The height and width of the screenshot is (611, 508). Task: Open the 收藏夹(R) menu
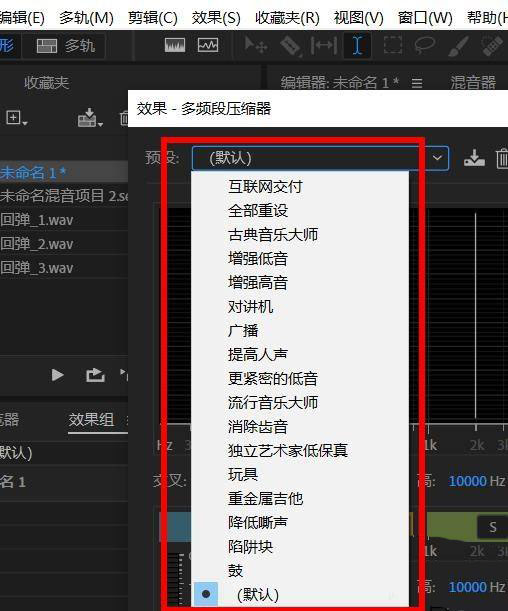[x=287, y=18]
